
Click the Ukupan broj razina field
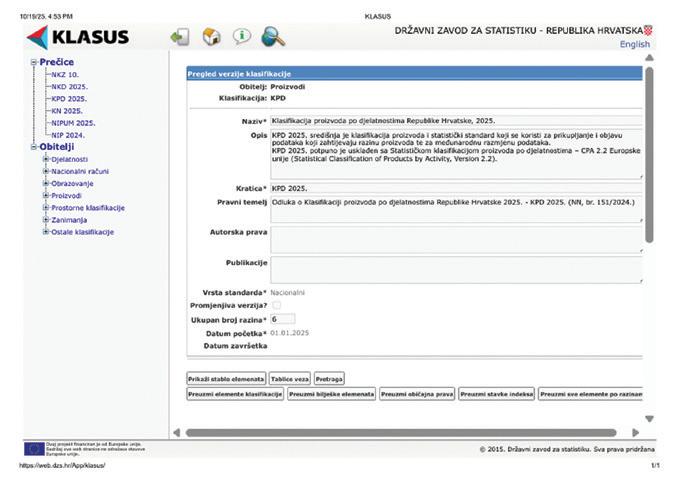tap(283, 319)
